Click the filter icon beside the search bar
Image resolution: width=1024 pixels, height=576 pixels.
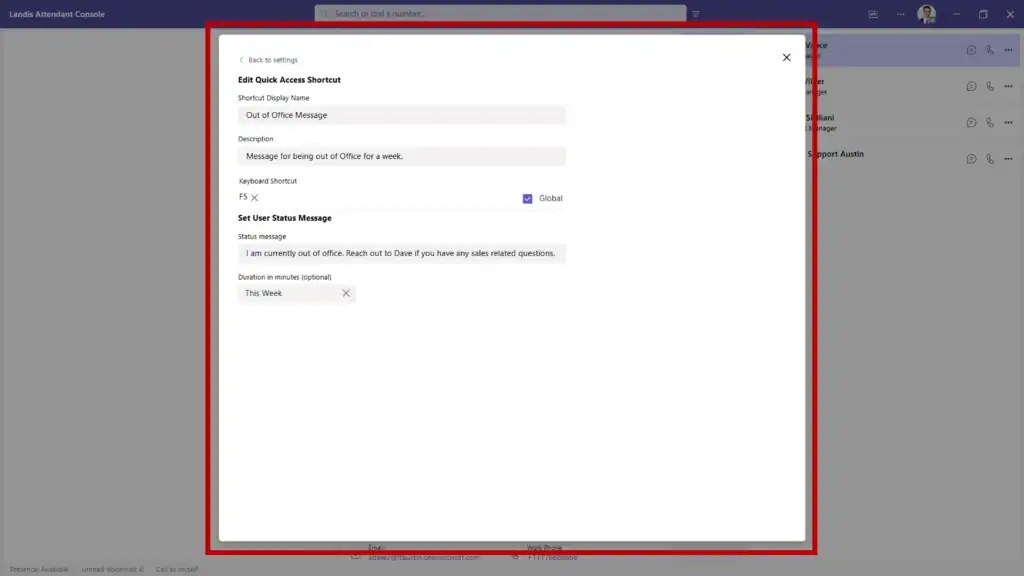coord(697,14)
